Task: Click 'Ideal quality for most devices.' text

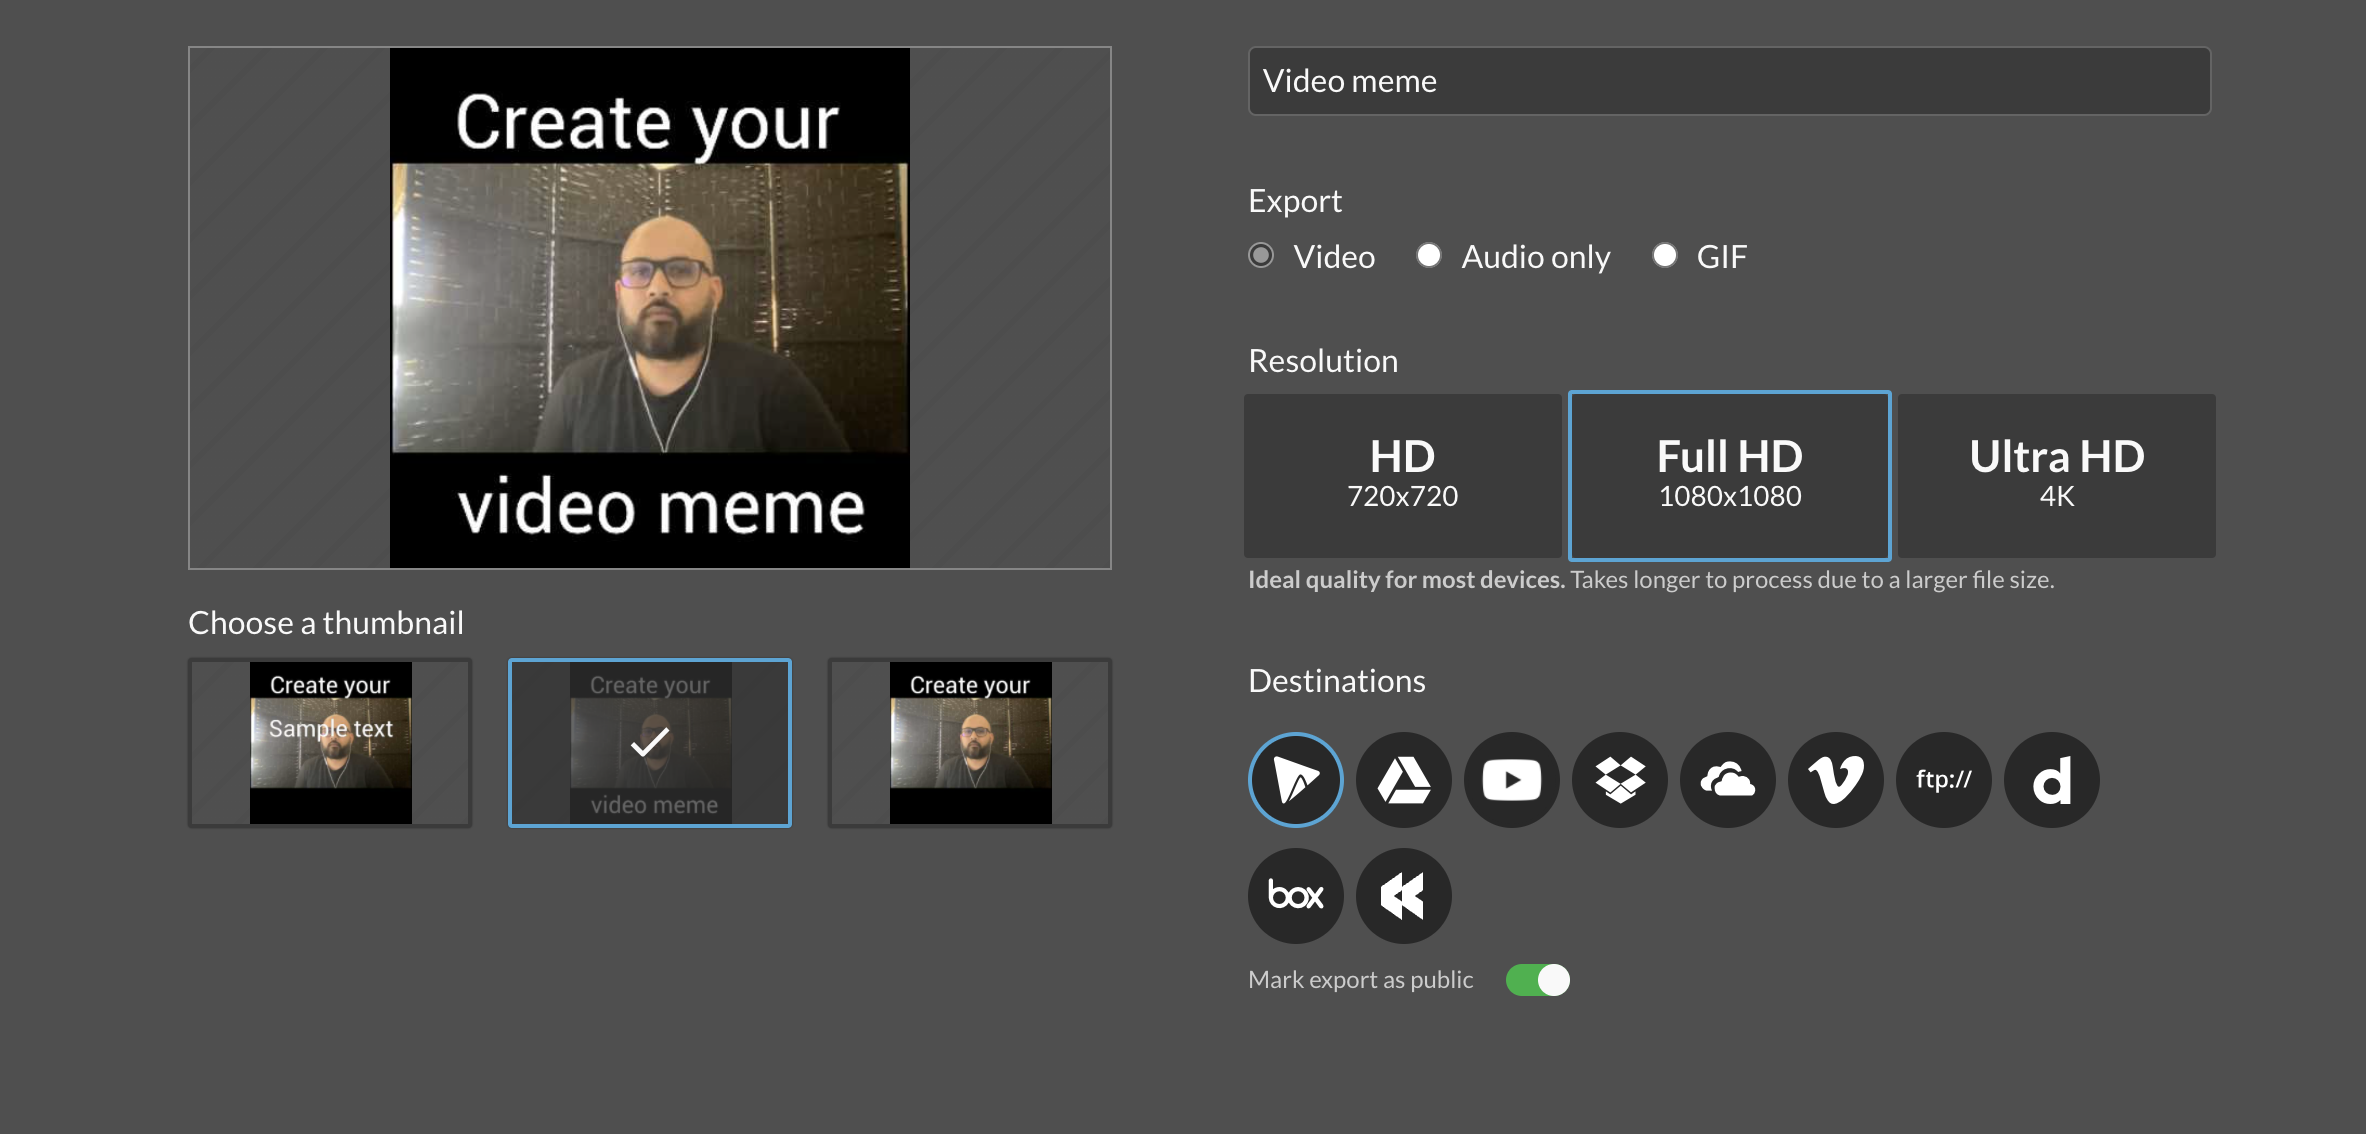Action: point(1406,580)
